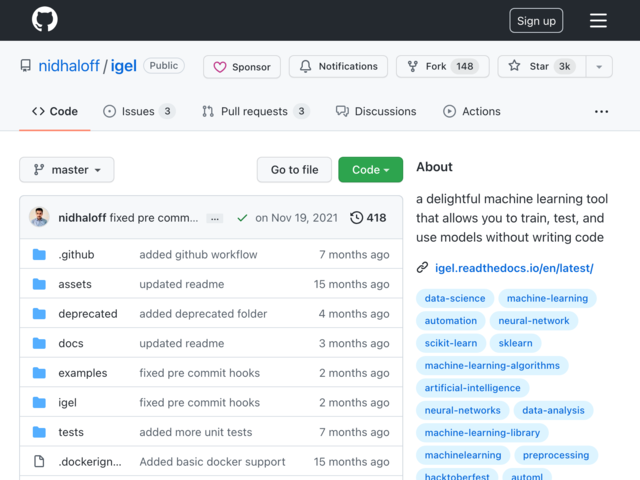Open the GitHub homepage octocat logo
Viewport: 640px width, 480px height.
click(44, 20)
